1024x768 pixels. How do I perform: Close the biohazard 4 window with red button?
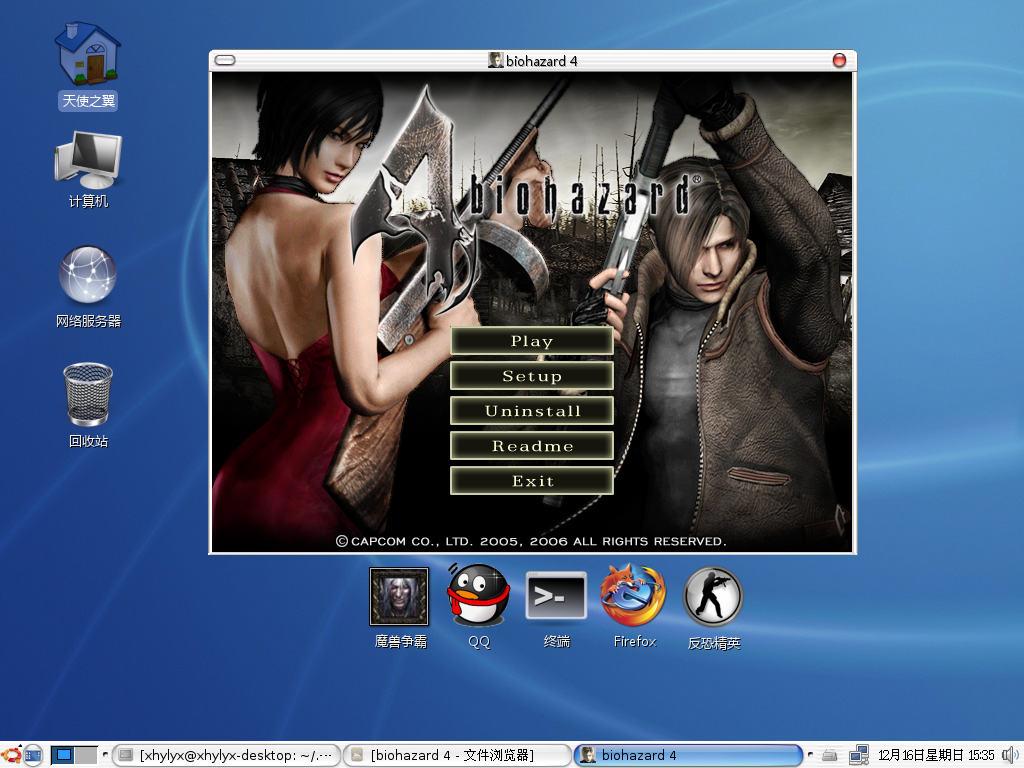pyautogui.click(x=840, y=61)
